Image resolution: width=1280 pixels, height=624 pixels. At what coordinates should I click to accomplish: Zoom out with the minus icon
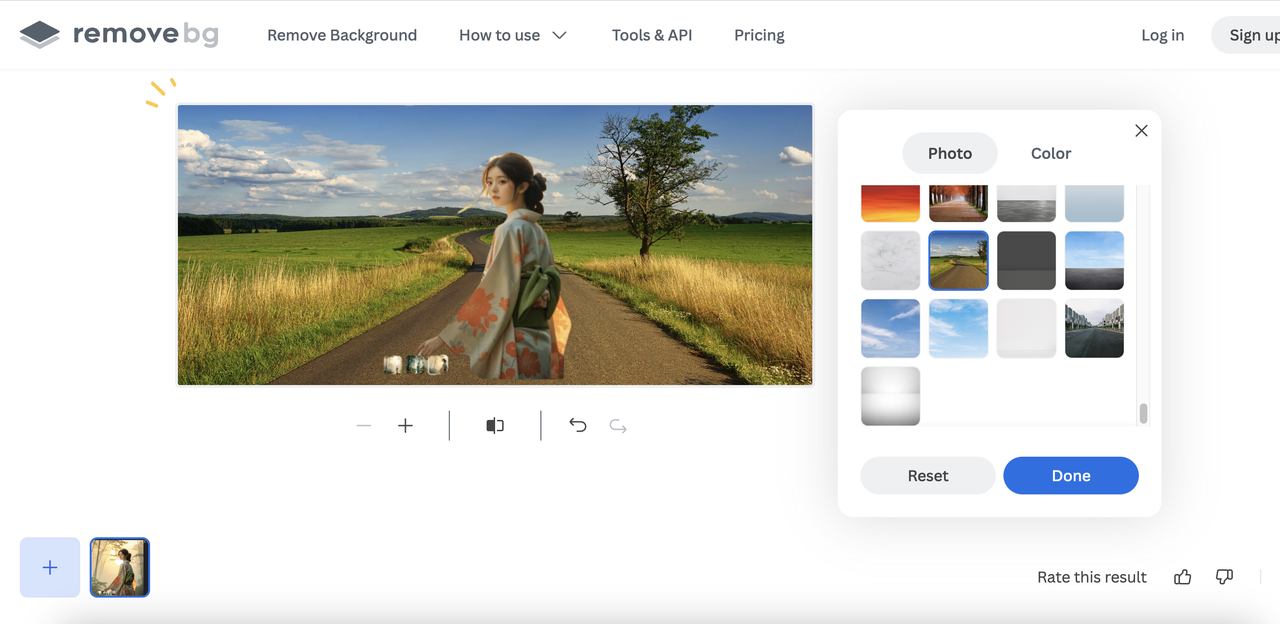click(x=364, y=426)
